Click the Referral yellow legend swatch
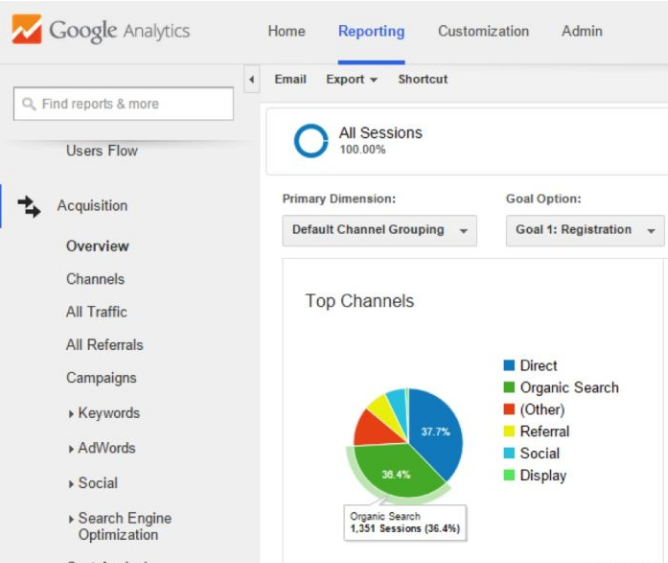Viewport: 668px width, 563px height. (509, 431)
